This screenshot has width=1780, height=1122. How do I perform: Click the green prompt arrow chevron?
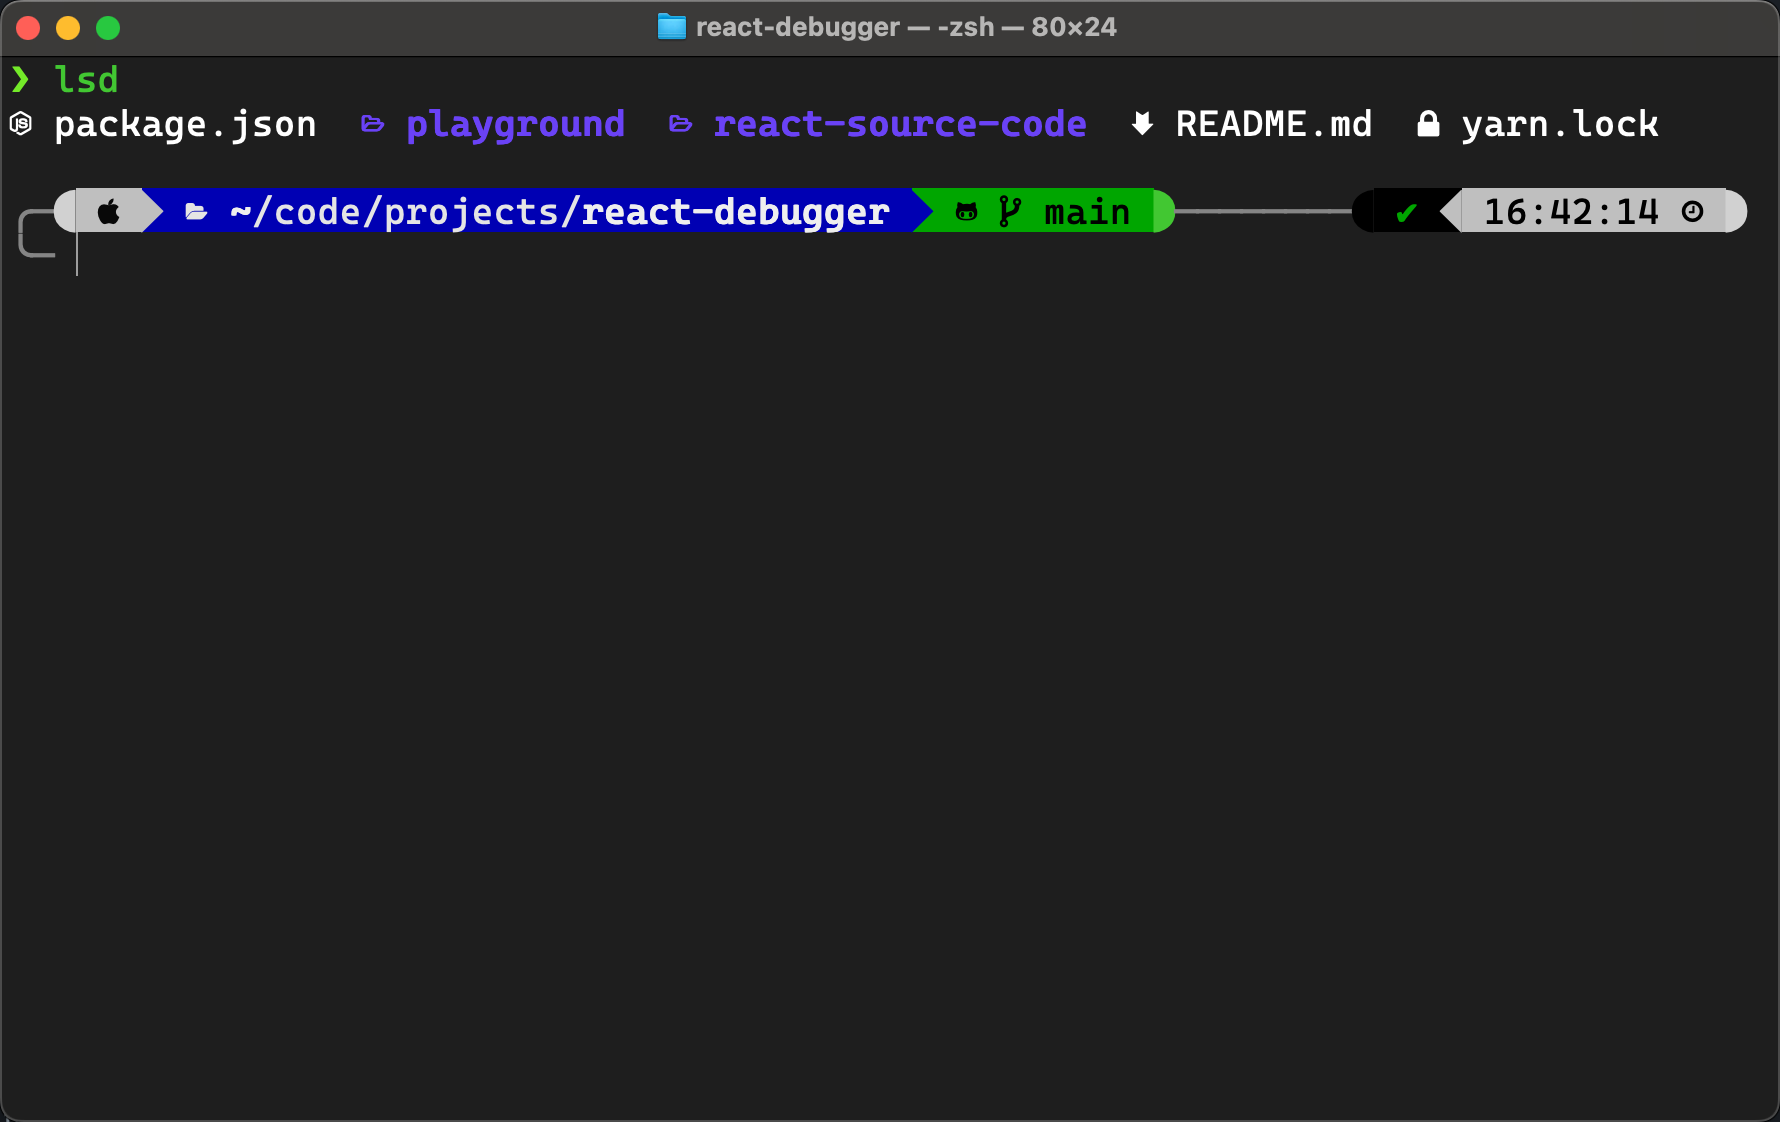22,79
